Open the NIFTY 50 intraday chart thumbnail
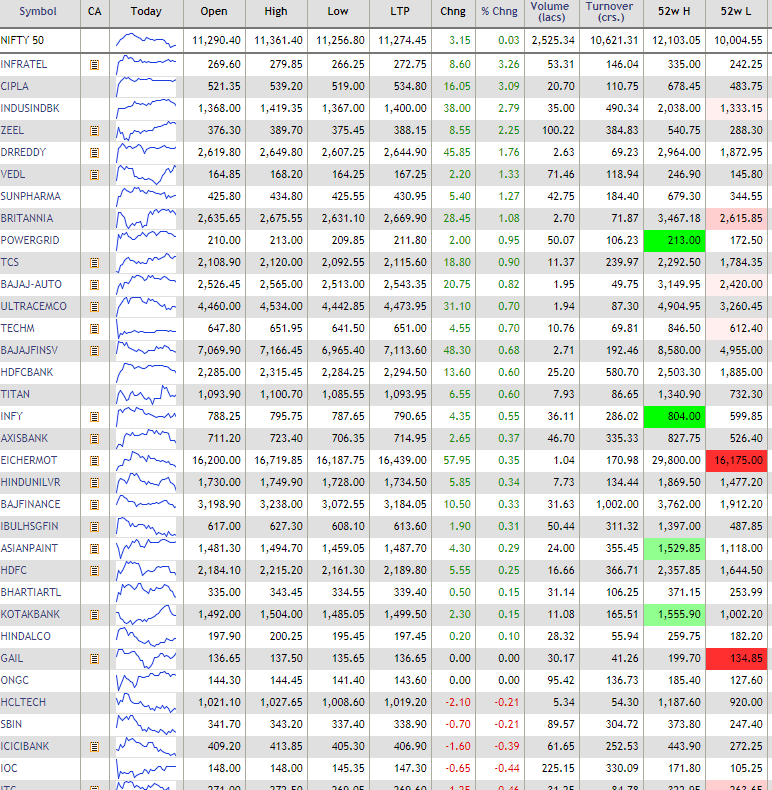The image size is (772, 790). (x=145, y=40)
